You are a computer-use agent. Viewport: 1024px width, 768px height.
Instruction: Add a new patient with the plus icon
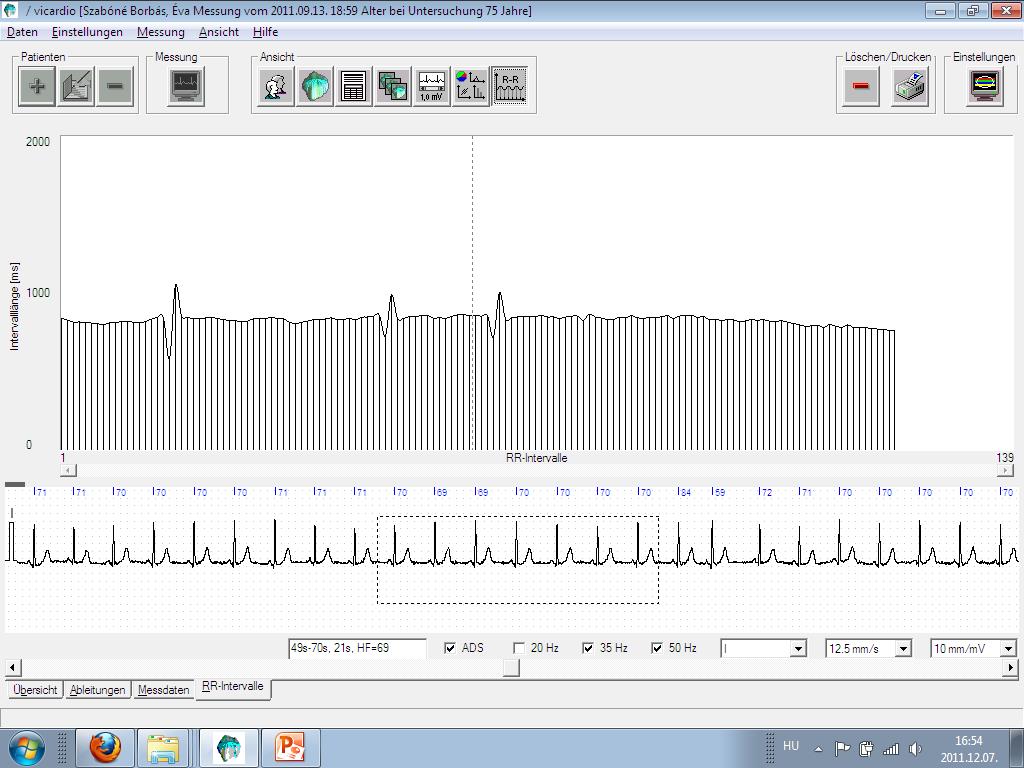[37, 86]
